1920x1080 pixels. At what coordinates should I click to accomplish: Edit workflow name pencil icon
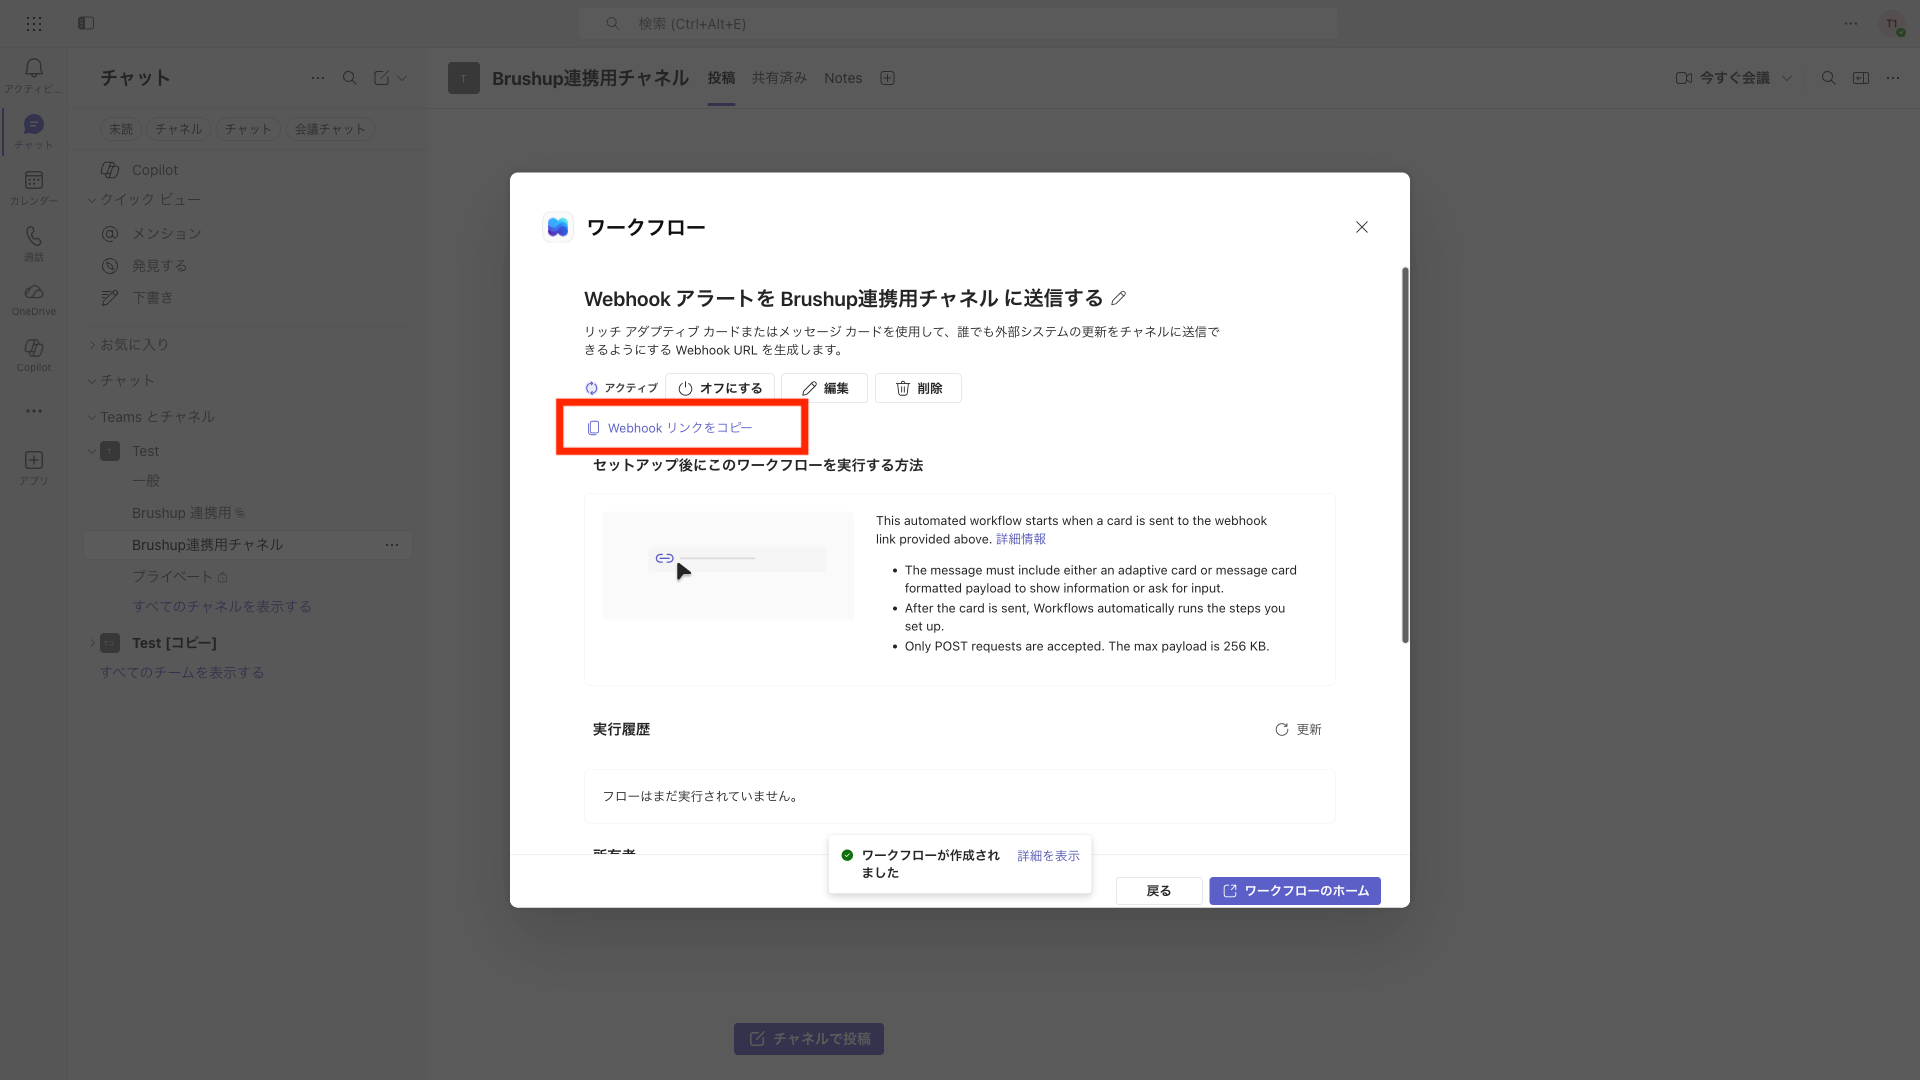point(1119,298)
